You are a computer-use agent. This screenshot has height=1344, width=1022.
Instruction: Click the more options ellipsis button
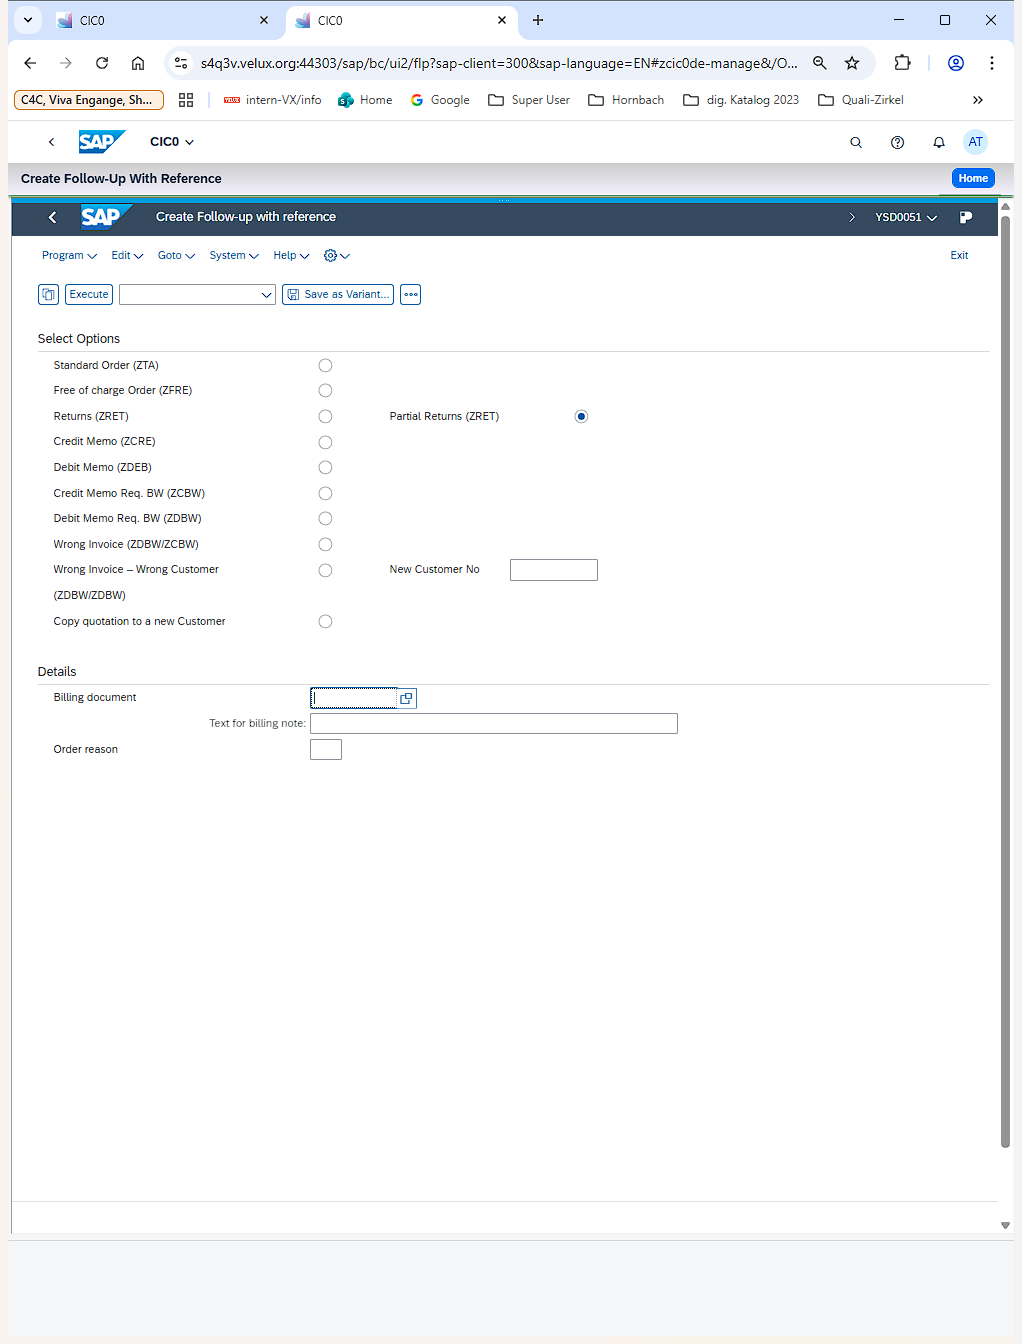point(410,295)
